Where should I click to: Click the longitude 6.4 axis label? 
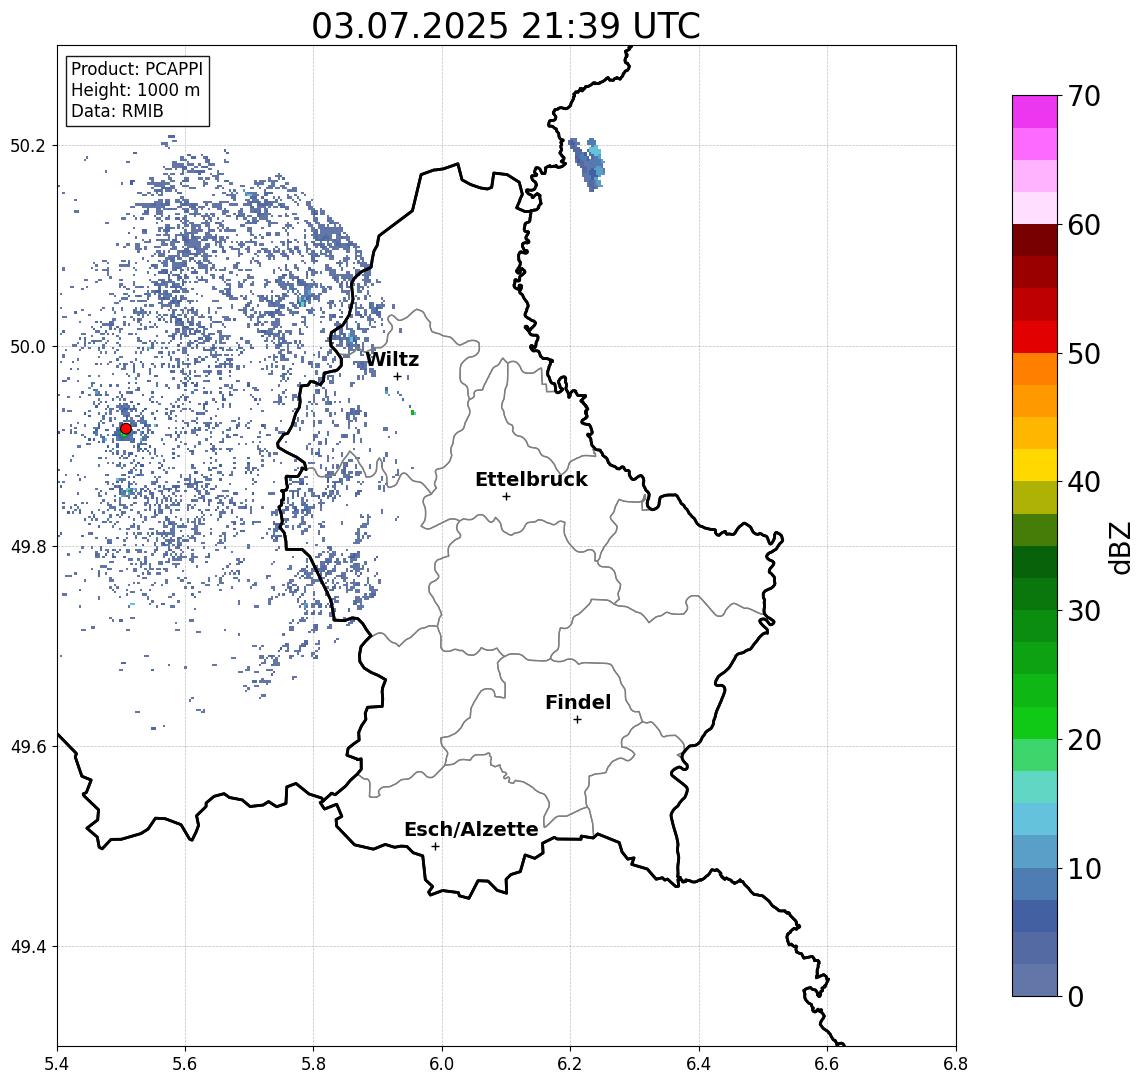[699, 1064]
